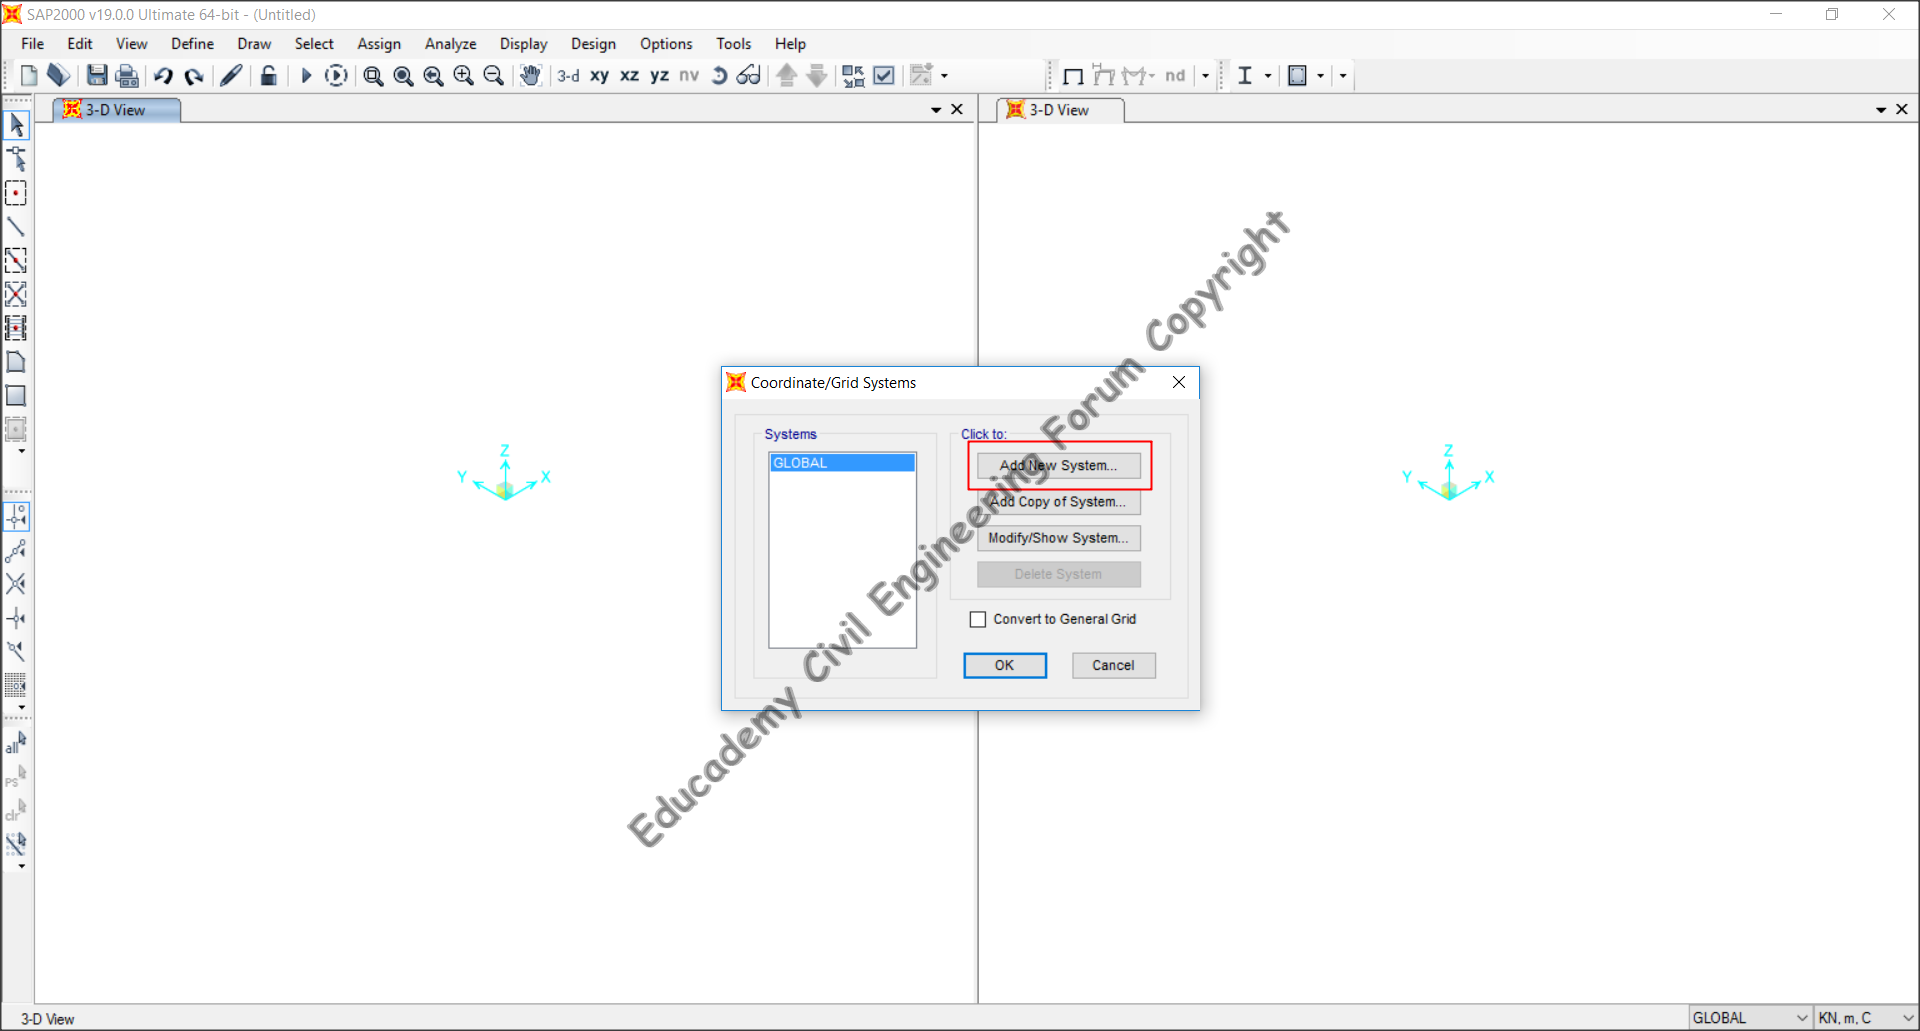Viewport: 1920px width, 1031px height.
Task: Run analysis with the play arrow icon
Action: tap(306, 75)
